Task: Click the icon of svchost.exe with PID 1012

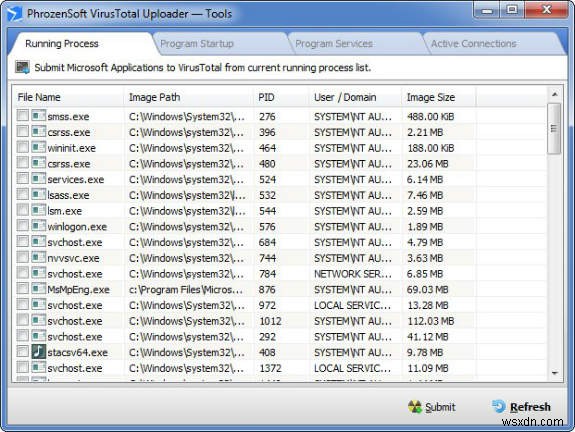Action: pos(39,321)
